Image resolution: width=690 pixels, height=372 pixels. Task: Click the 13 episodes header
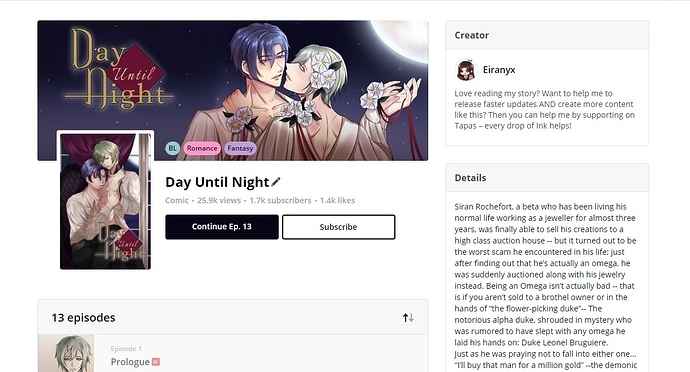[83, 317]
